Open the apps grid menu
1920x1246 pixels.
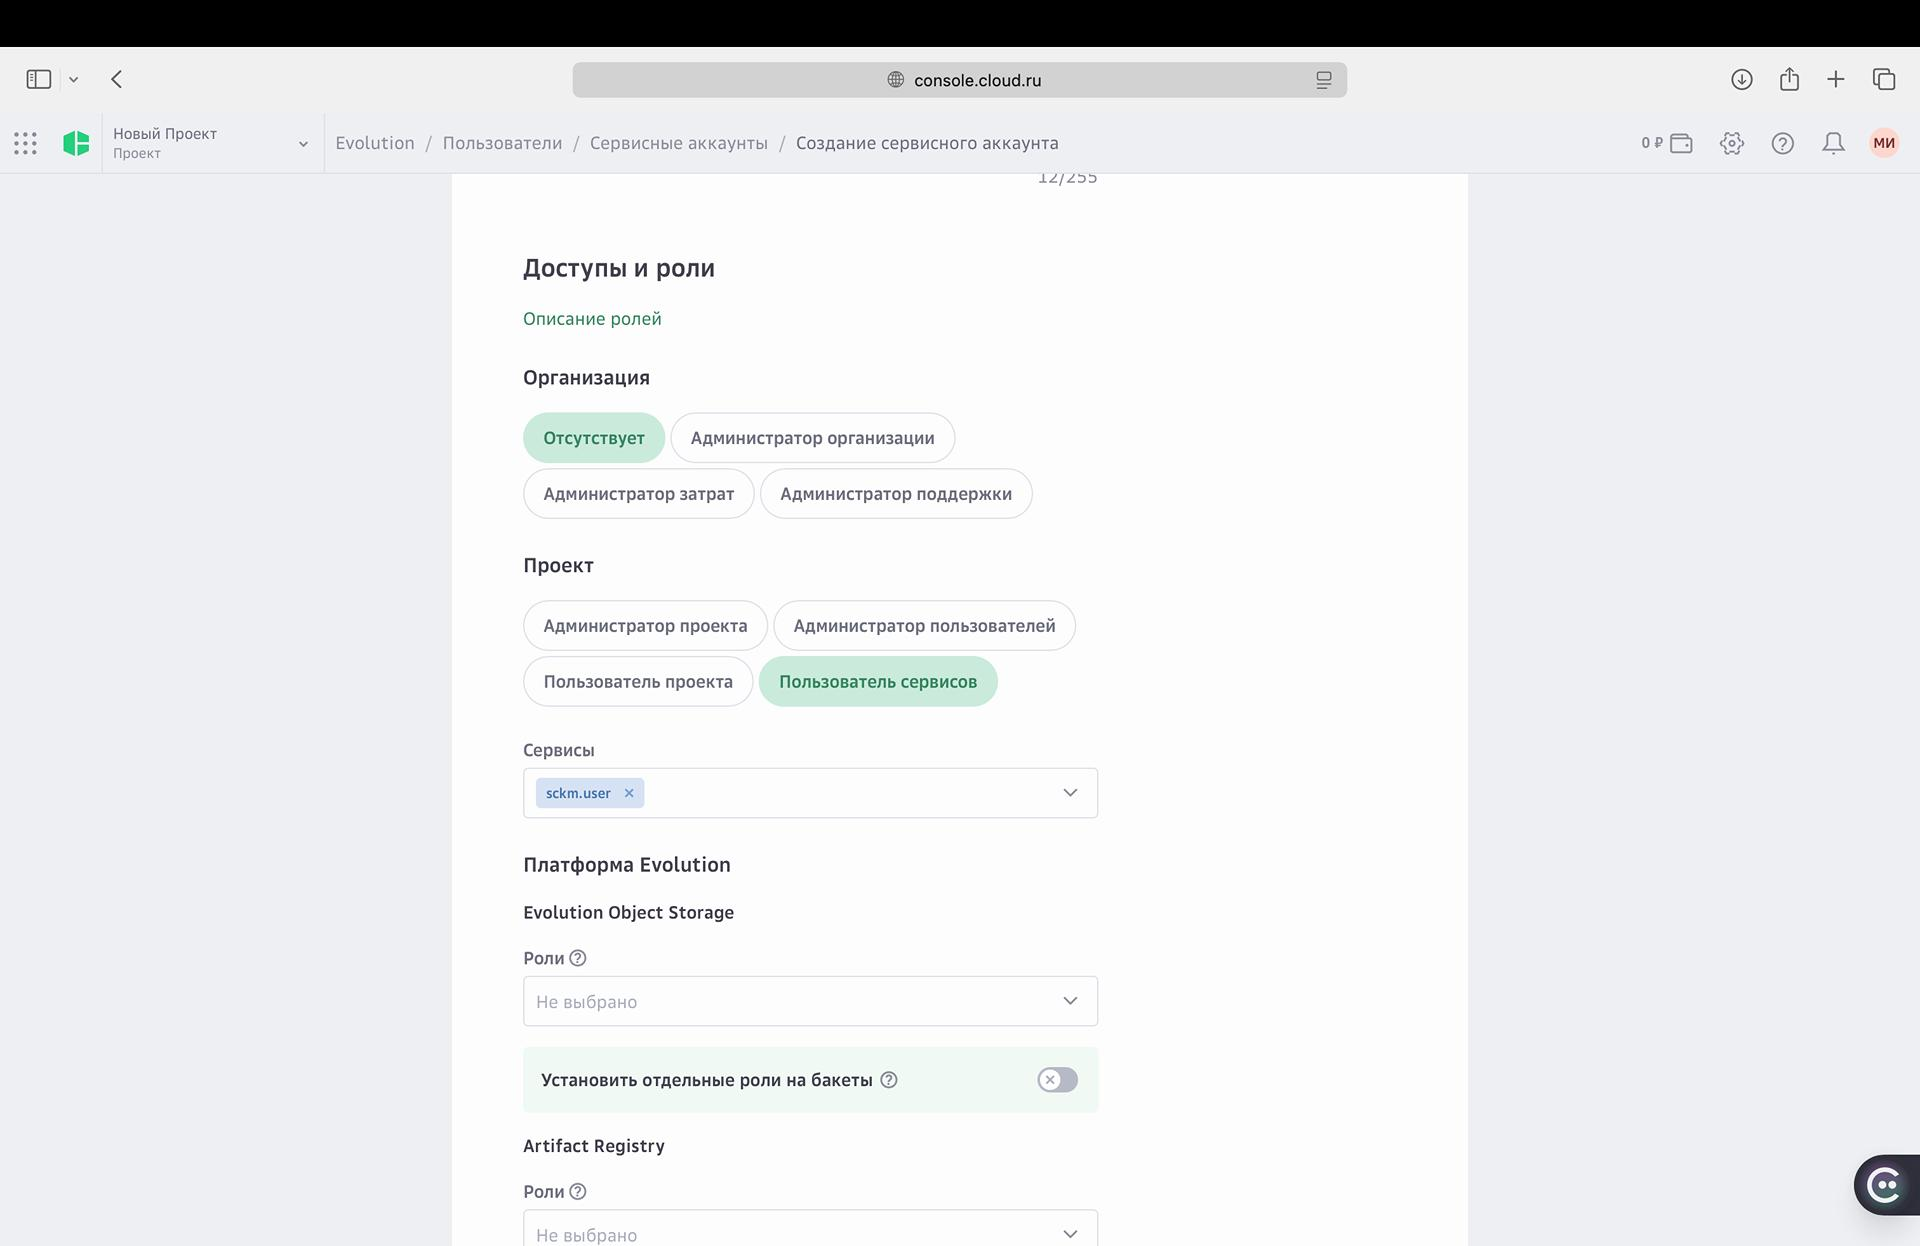click(26, 143)
